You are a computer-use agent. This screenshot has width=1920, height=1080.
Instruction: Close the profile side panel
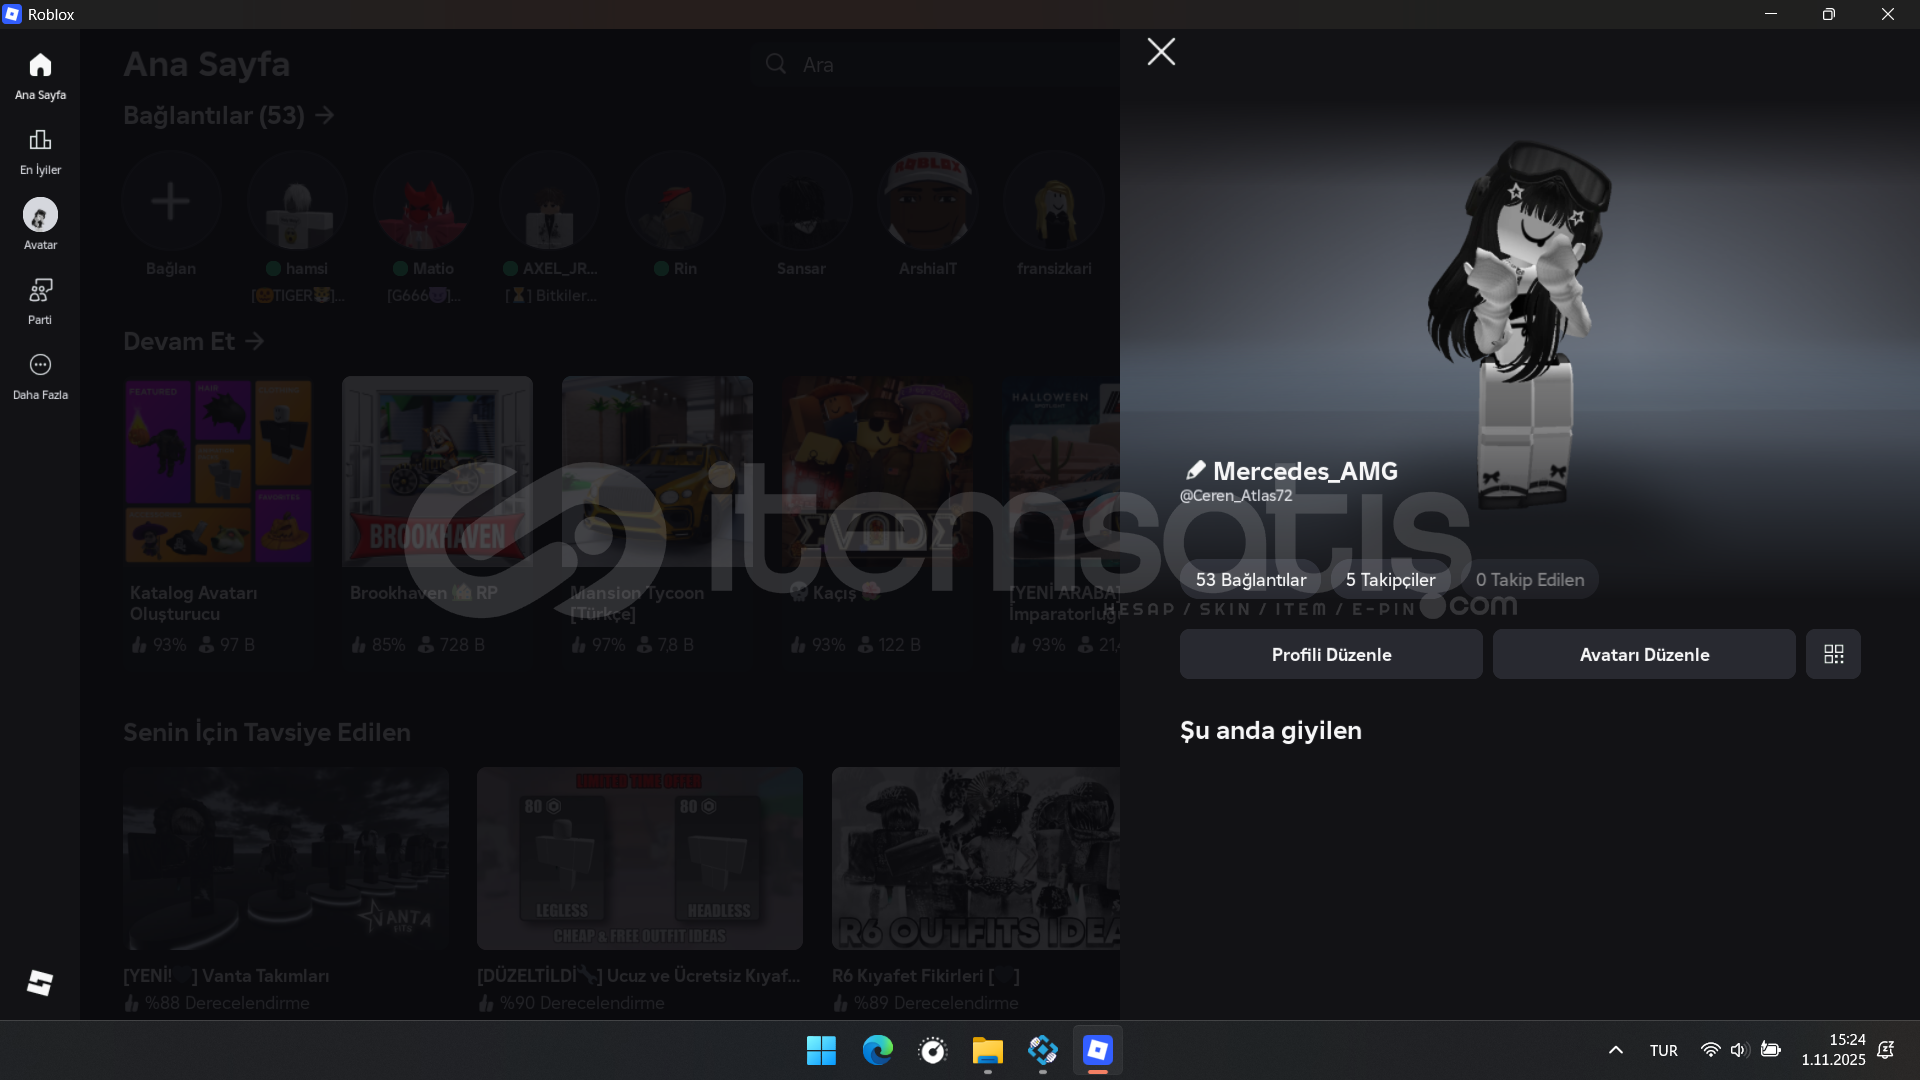1161,52
